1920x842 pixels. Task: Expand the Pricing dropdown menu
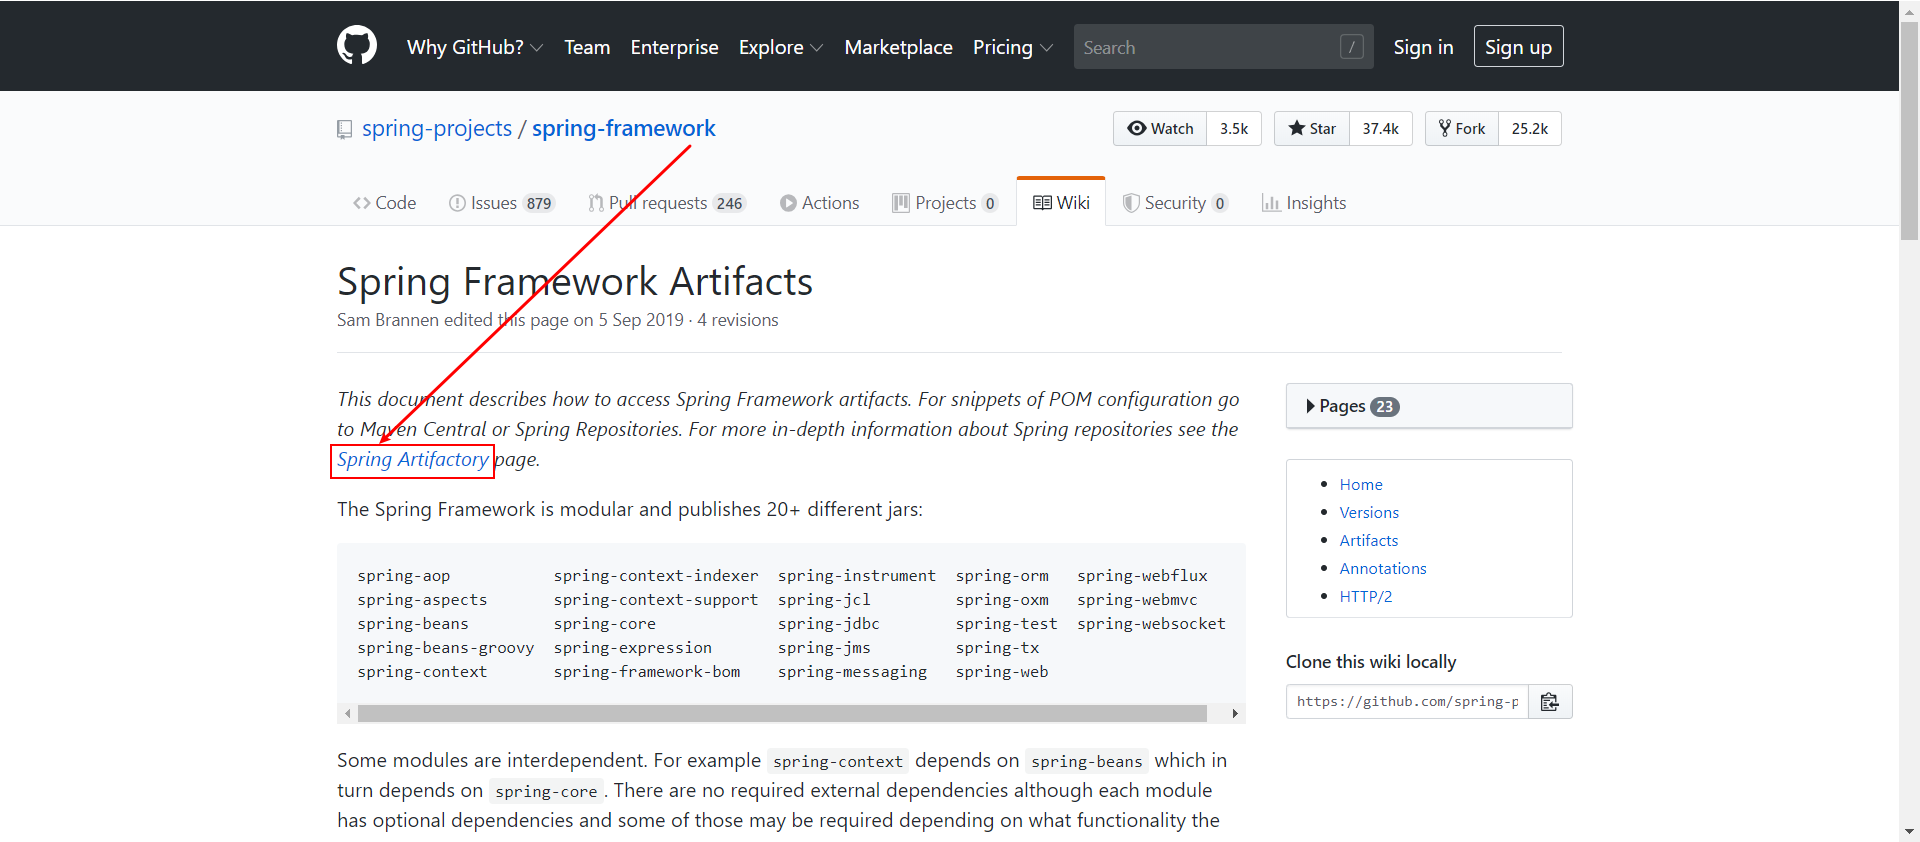(1013, 47)
